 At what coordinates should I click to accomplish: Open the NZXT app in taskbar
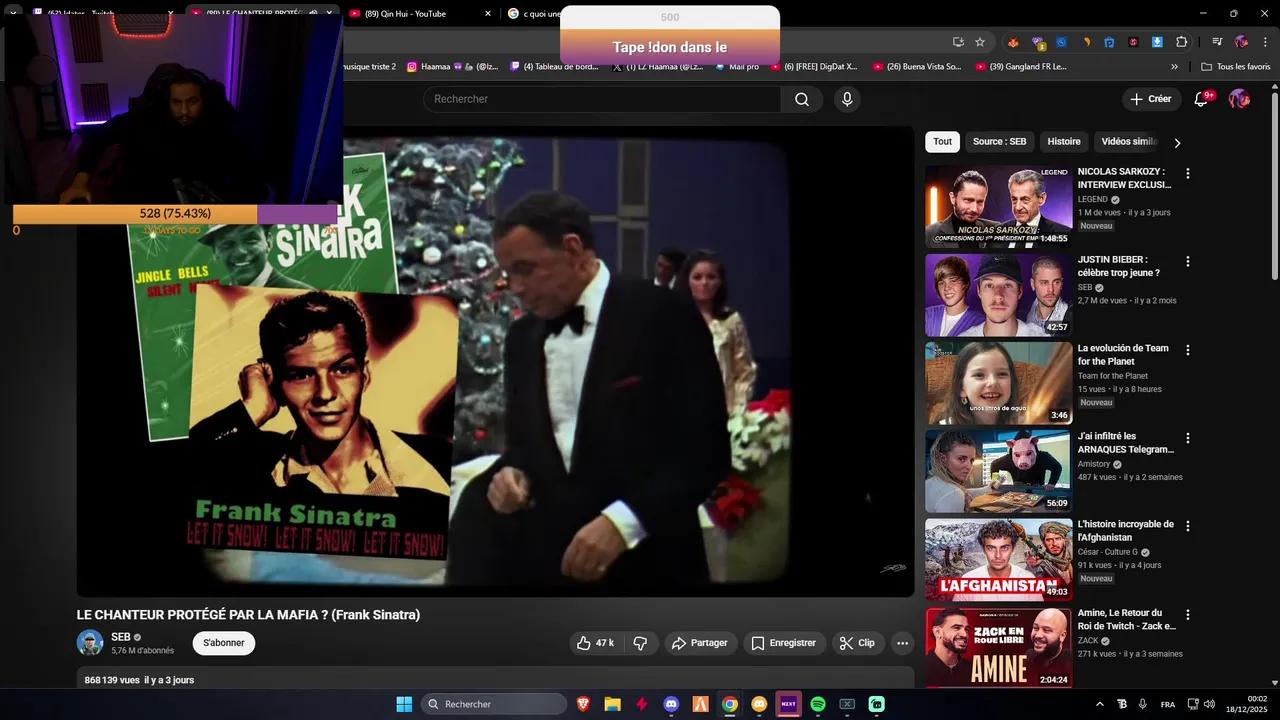(788, 704)
